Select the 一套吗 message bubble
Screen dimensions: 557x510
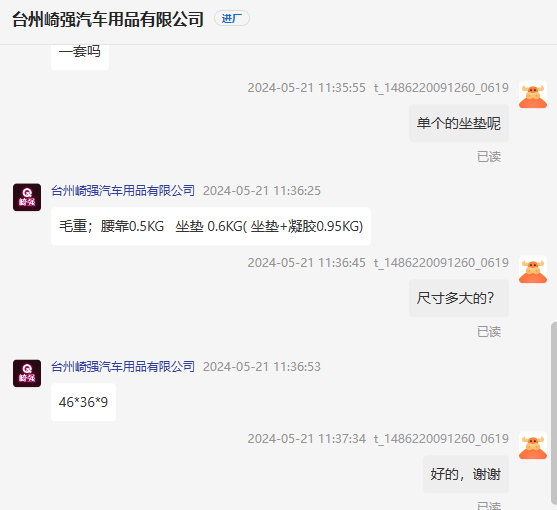[x=80, y=56]
